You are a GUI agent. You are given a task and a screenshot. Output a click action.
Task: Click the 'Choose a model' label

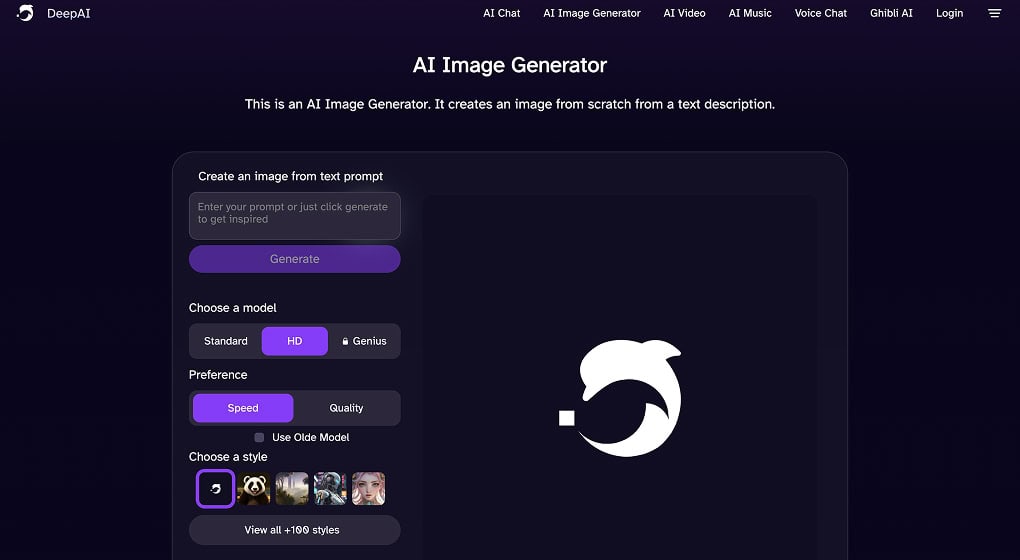[233, 308]
